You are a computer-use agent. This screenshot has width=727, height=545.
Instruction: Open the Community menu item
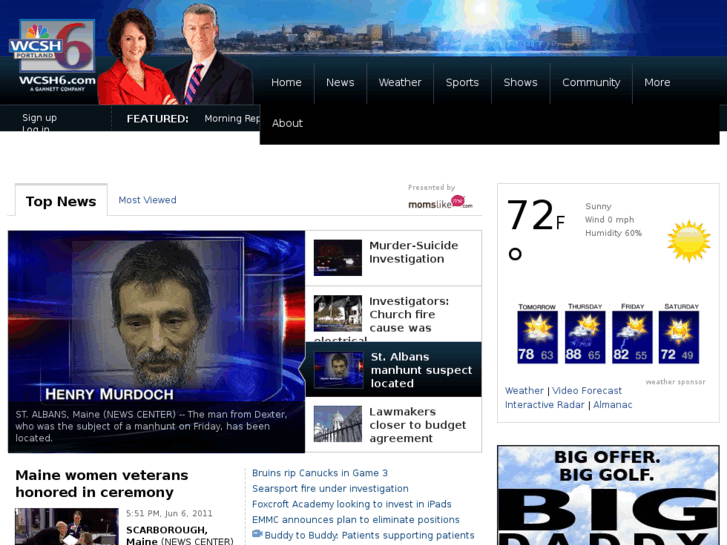tap(591, 83)
